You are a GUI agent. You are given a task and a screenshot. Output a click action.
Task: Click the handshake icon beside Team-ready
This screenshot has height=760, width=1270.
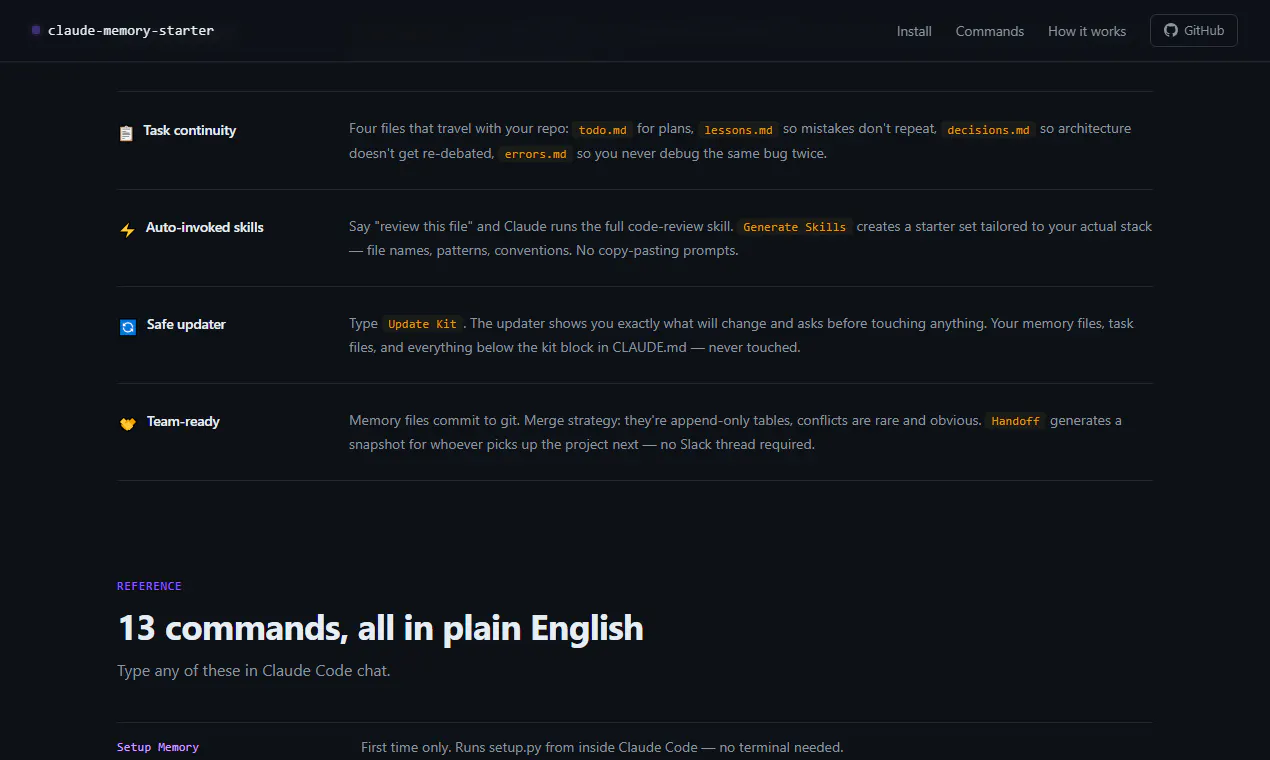(x=128, y=424)
